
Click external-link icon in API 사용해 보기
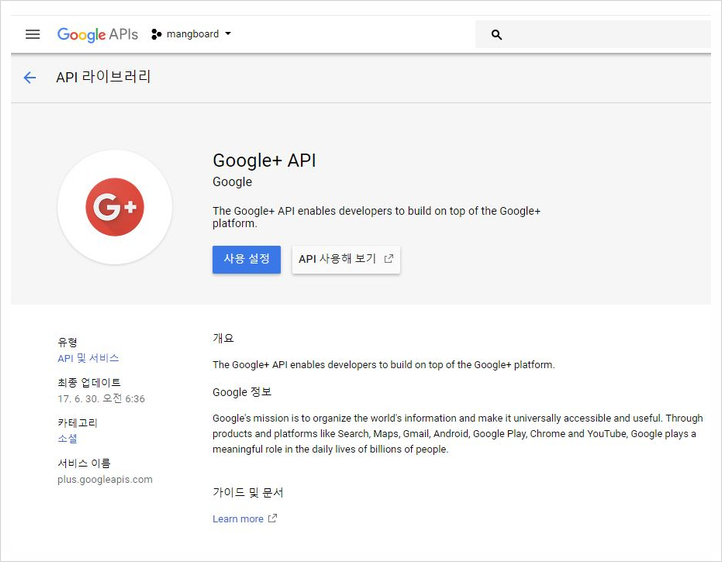(x=389, y=259)
